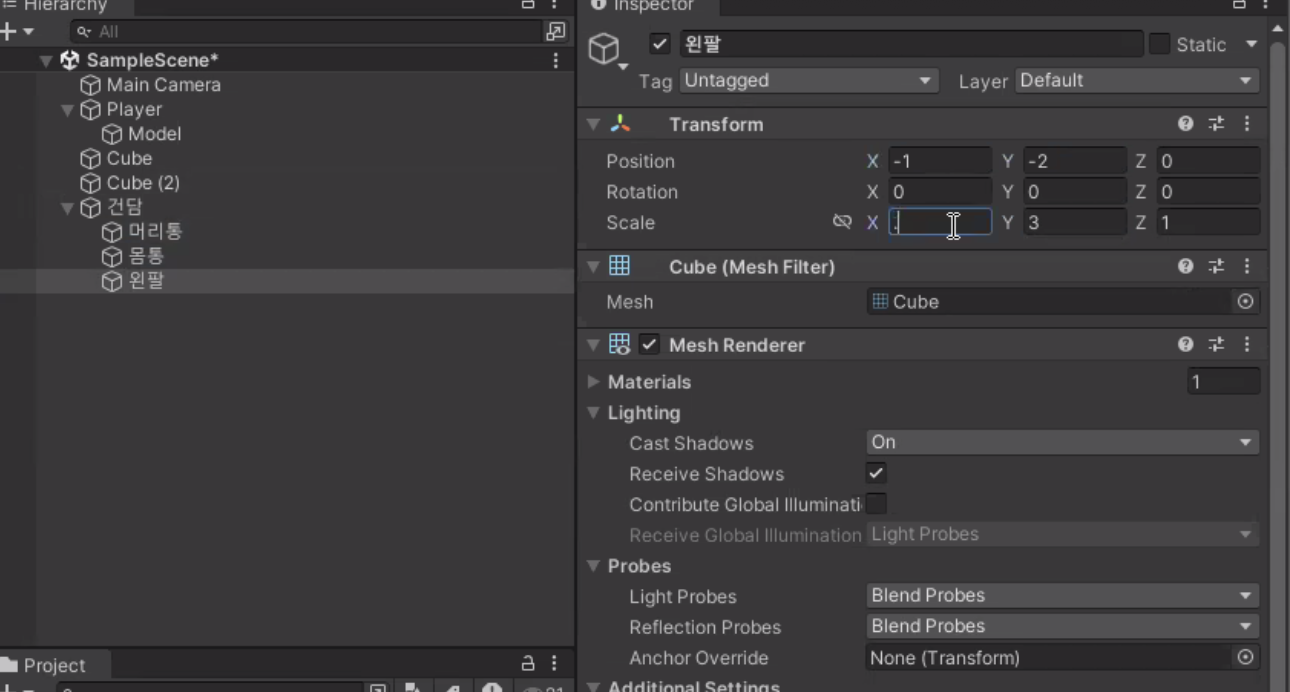Select the 왼팔 object row
This screenshot has height=692, width=1290.
click(x=287, y=282)
